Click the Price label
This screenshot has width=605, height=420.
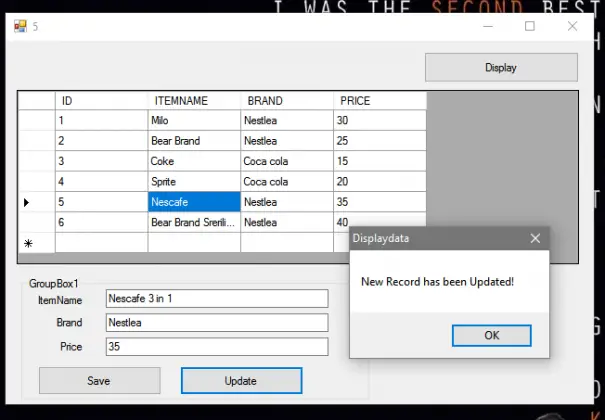click(x=71, y=347)
